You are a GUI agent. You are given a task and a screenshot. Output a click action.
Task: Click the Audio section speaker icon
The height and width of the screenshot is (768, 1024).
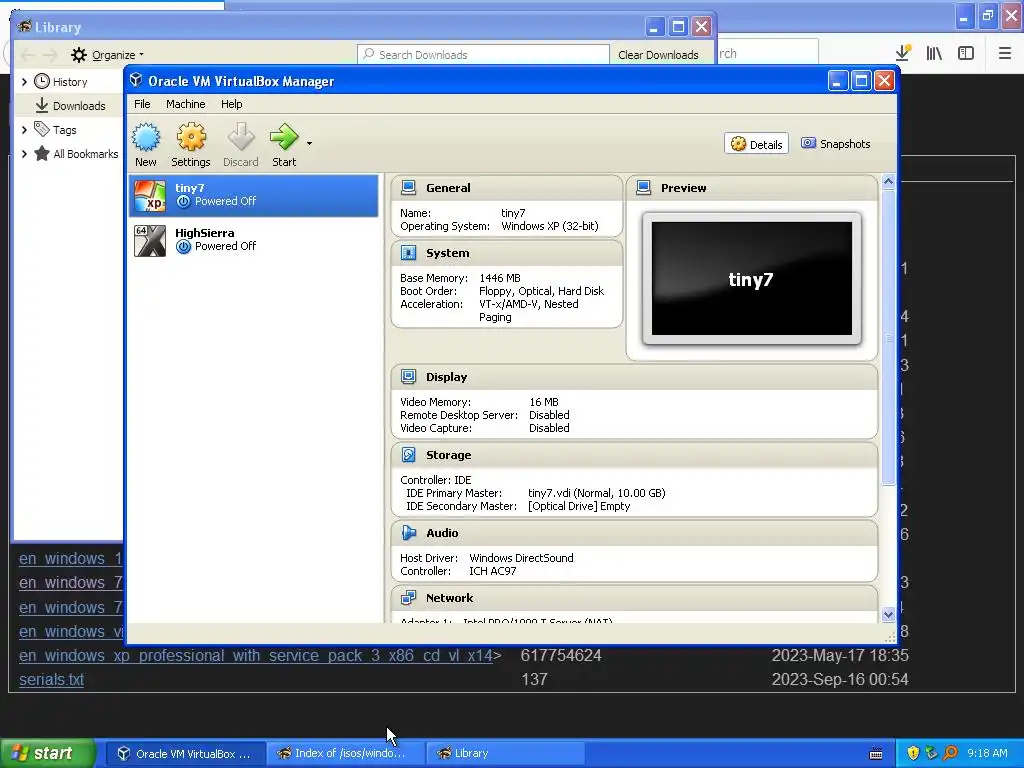pos(409,533)
